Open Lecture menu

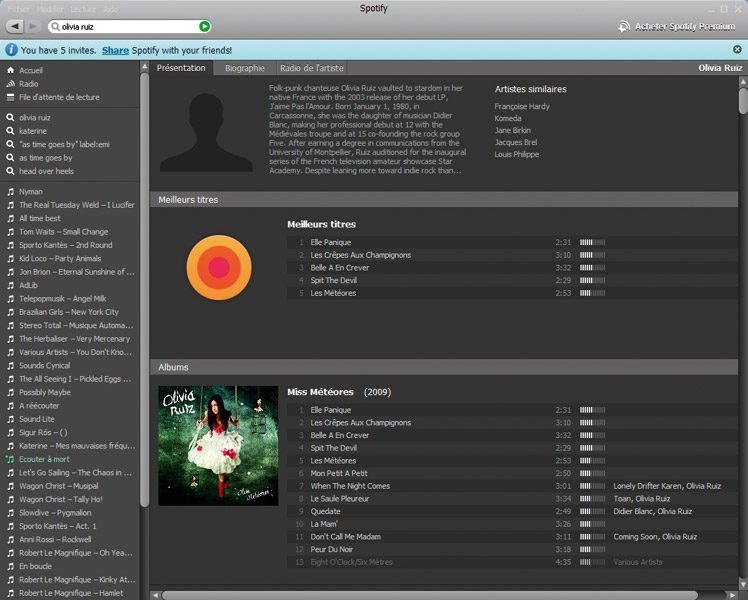[83, 9]
